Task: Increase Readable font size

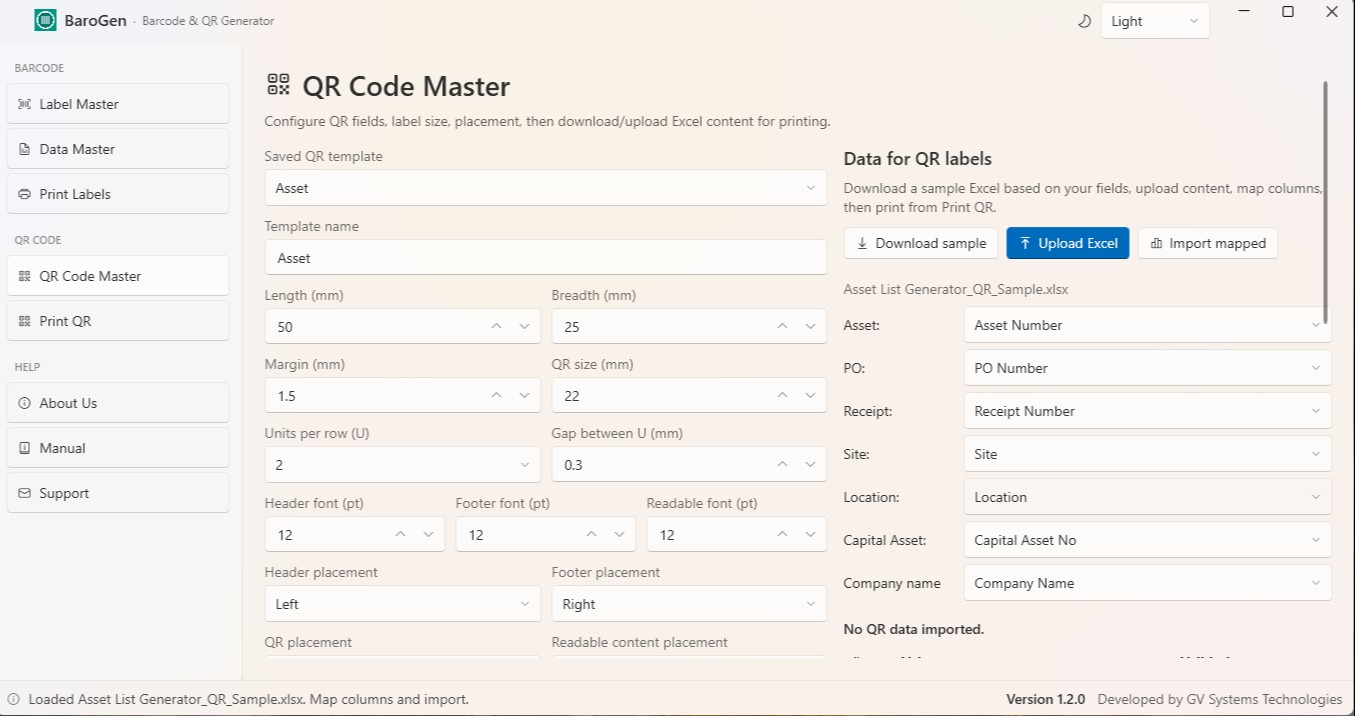Action: (x=783, y=535)
